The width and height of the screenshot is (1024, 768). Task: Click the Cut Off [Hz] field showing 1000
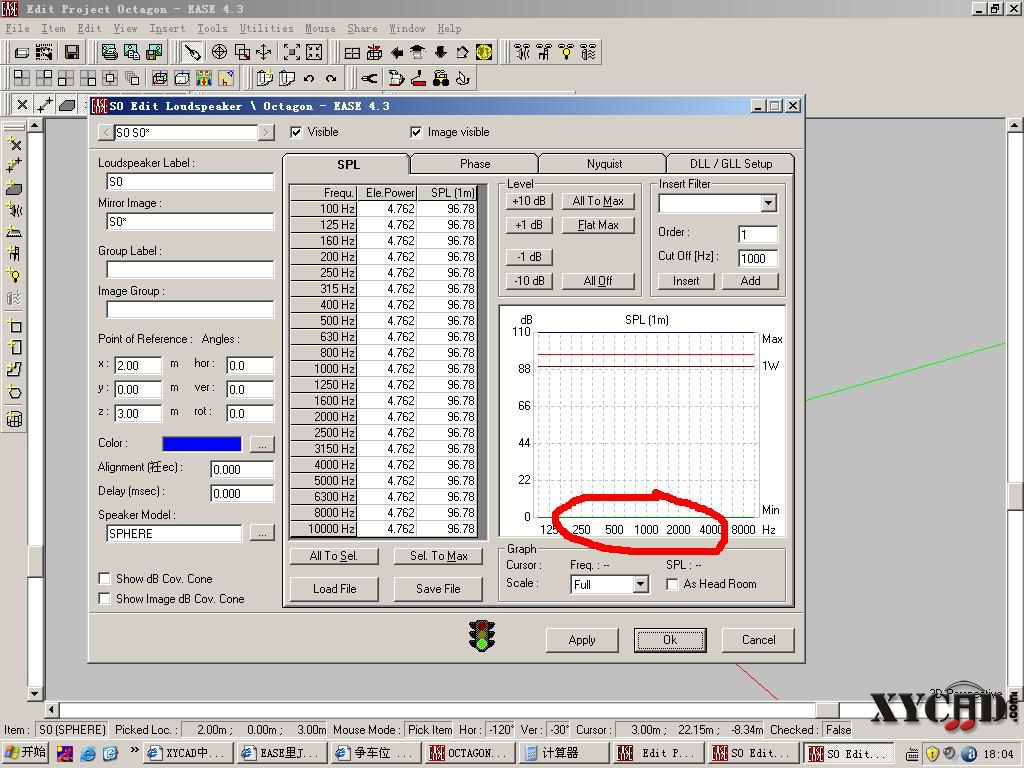[758, 259]
